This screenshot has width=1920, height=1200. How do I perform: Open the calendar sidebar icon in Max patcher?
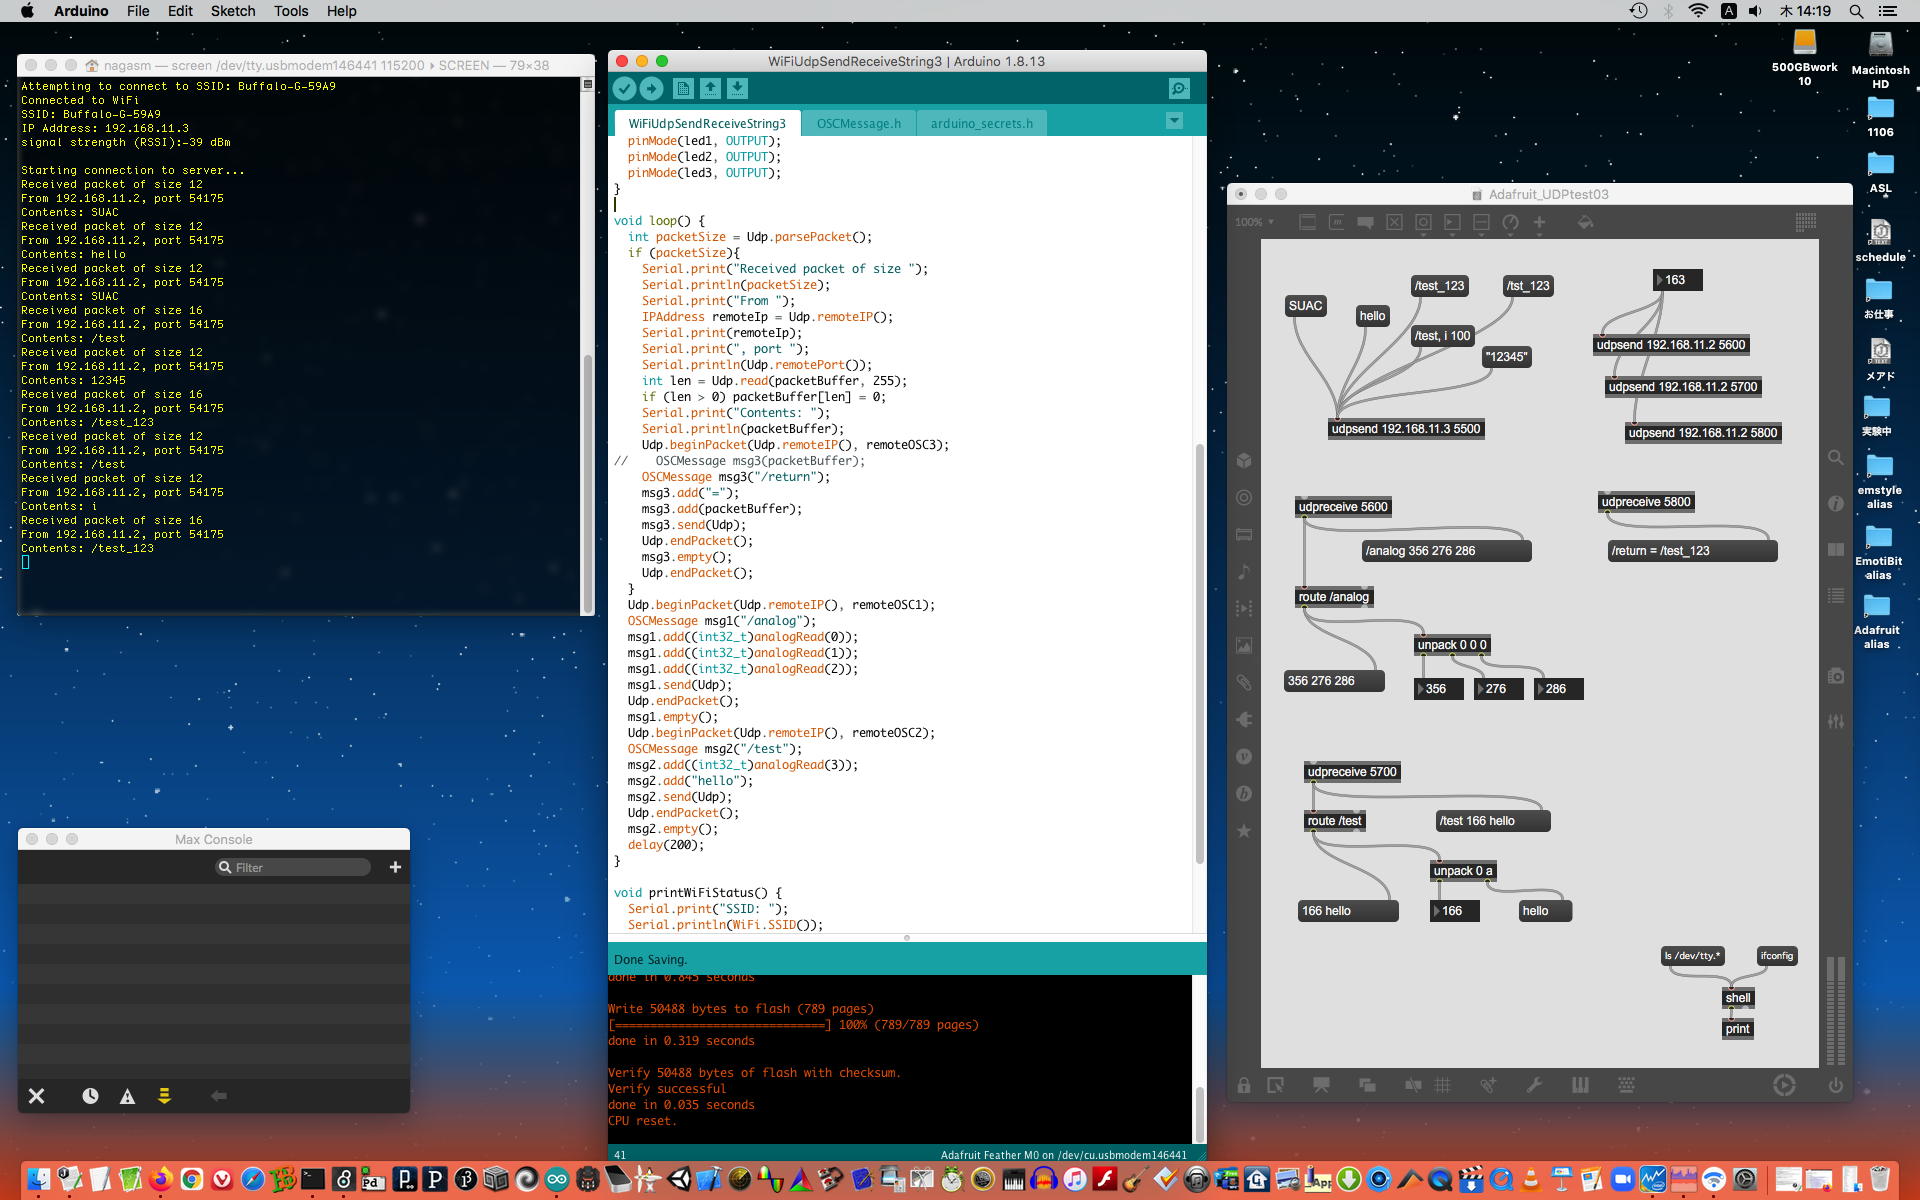pyautogui.click(x=1244, y=534)
